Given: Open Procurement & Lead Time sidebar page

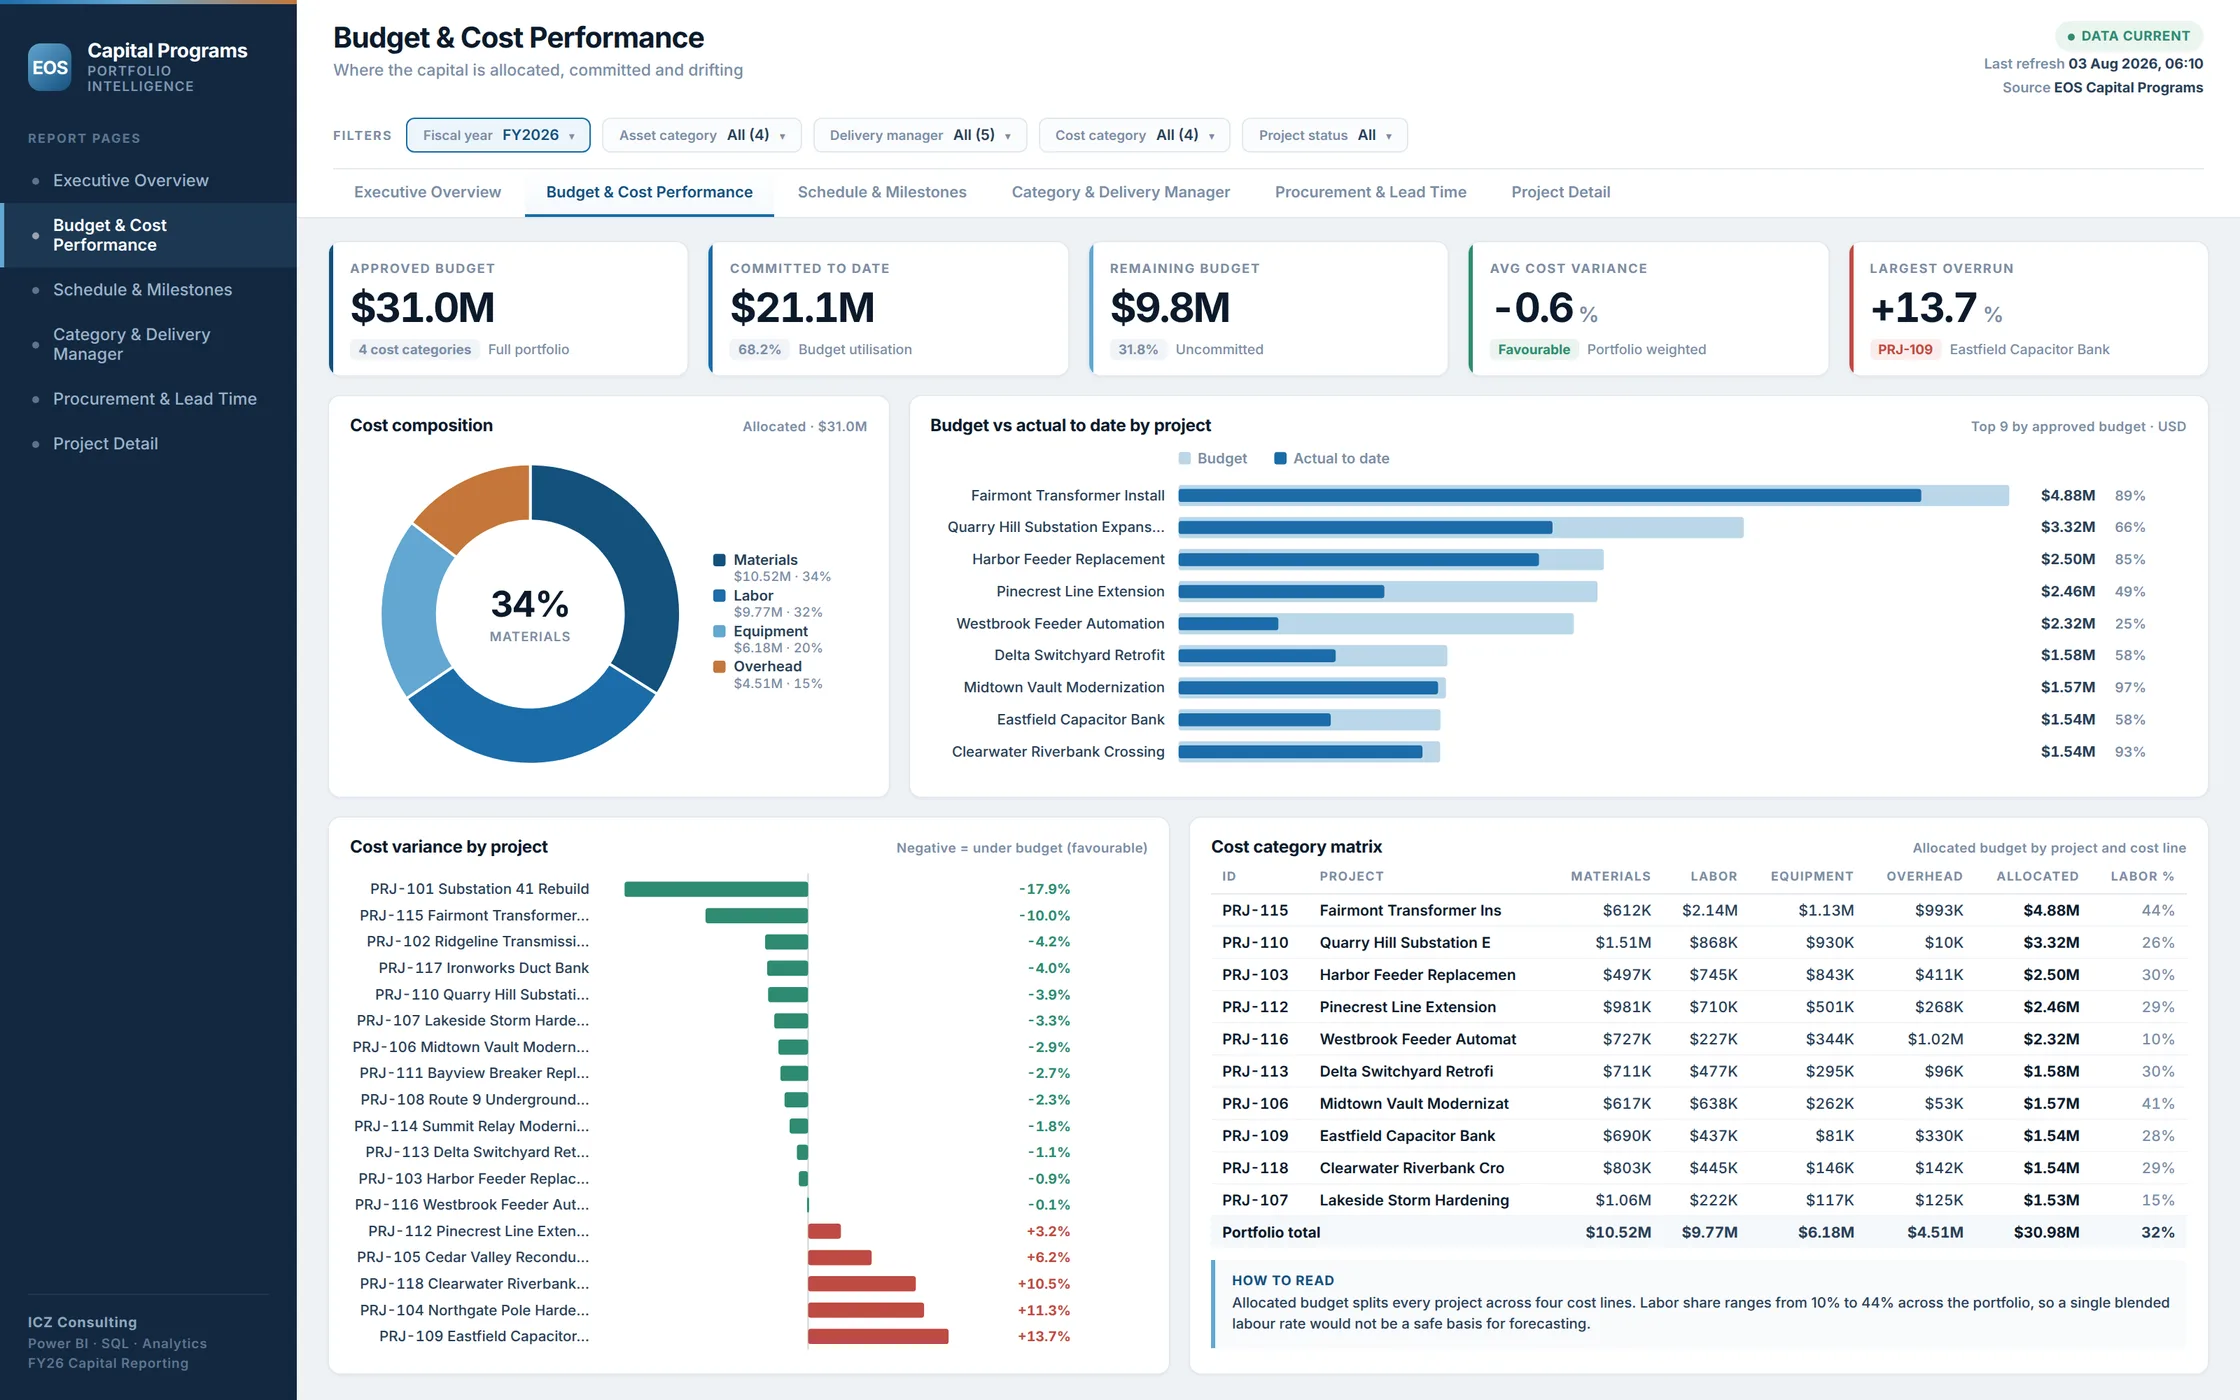Looking at the screenshot, I should click(x=148, y=399).
